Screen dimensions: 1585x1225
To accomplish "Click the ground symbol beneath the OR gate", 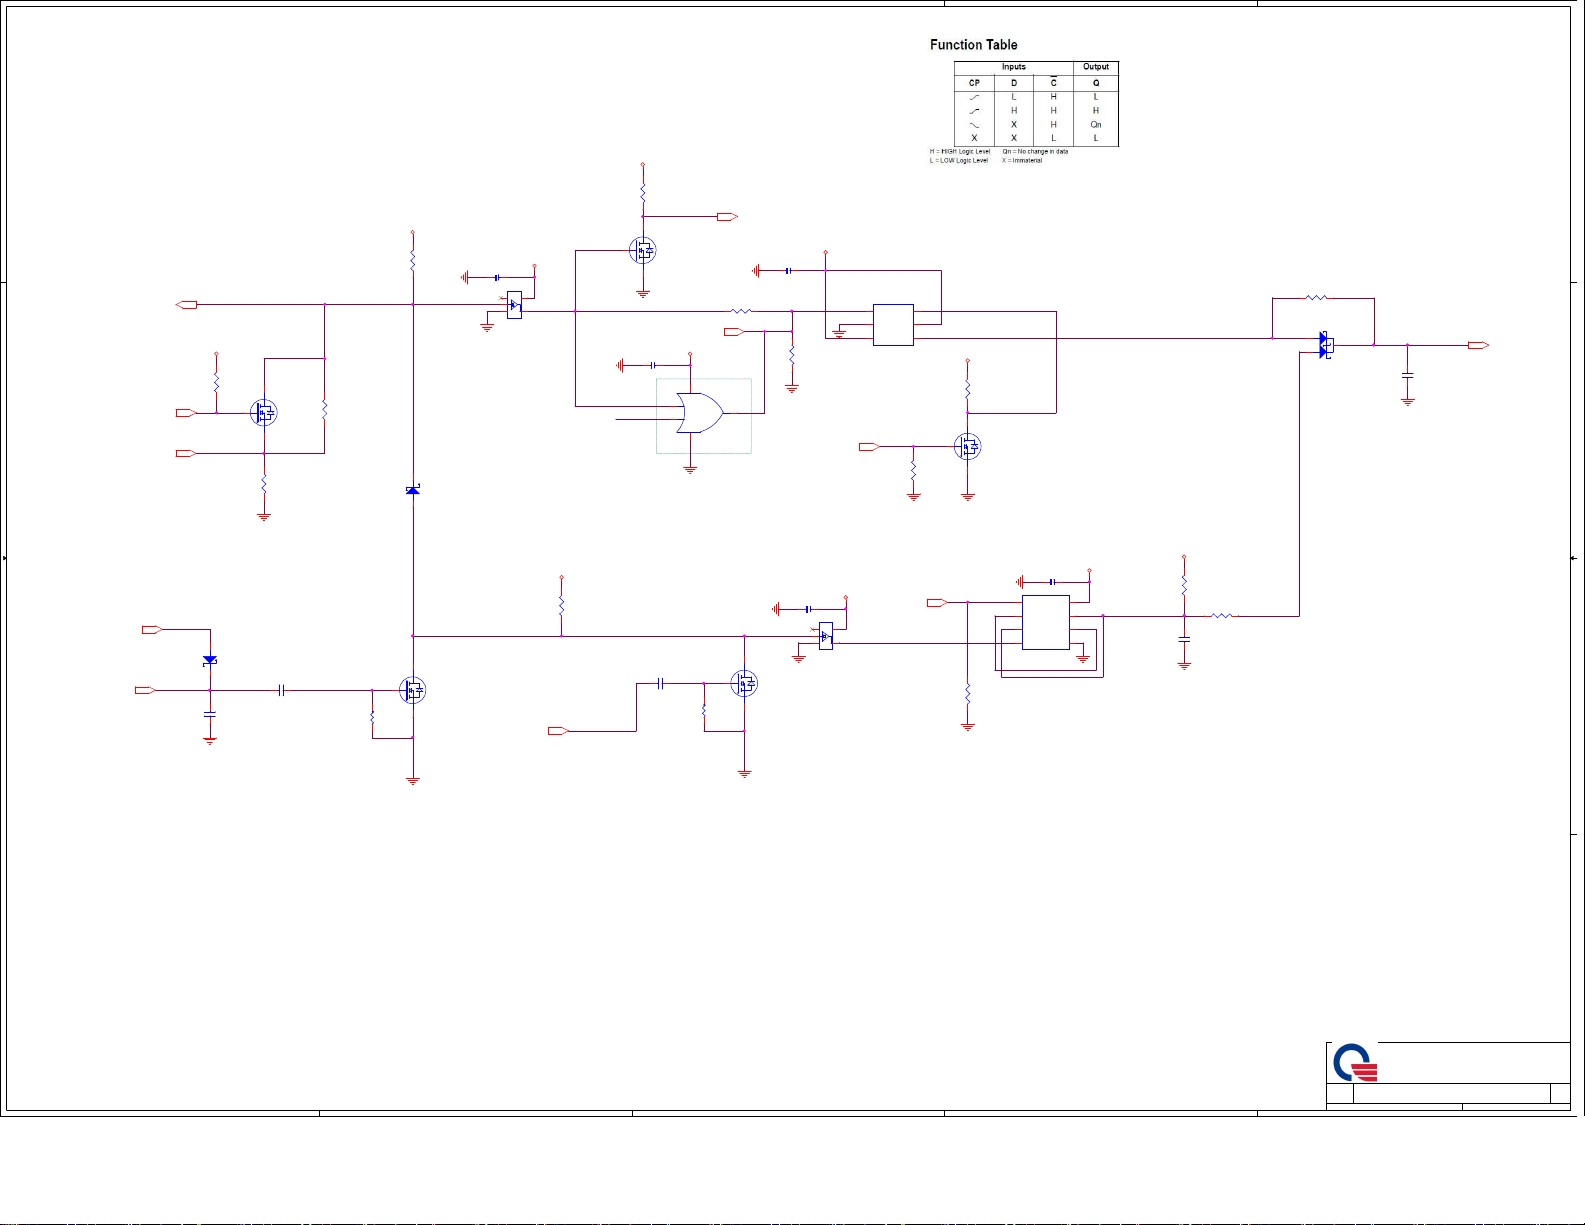I will [690, 469].
